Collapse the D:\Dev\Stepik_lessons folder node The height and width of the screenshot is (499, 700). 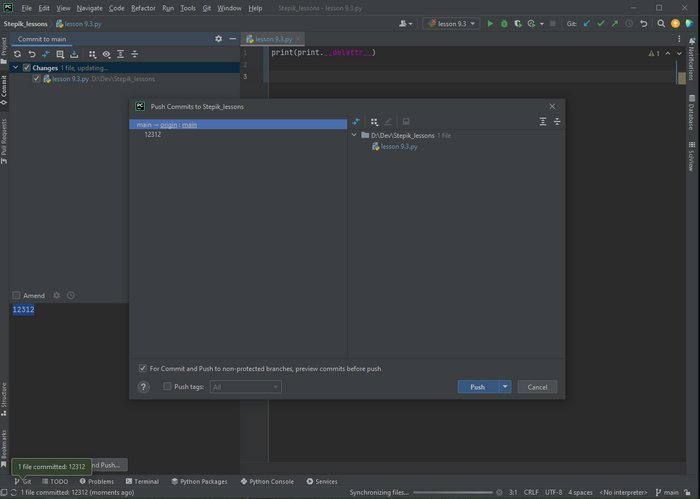click(354, 135)
